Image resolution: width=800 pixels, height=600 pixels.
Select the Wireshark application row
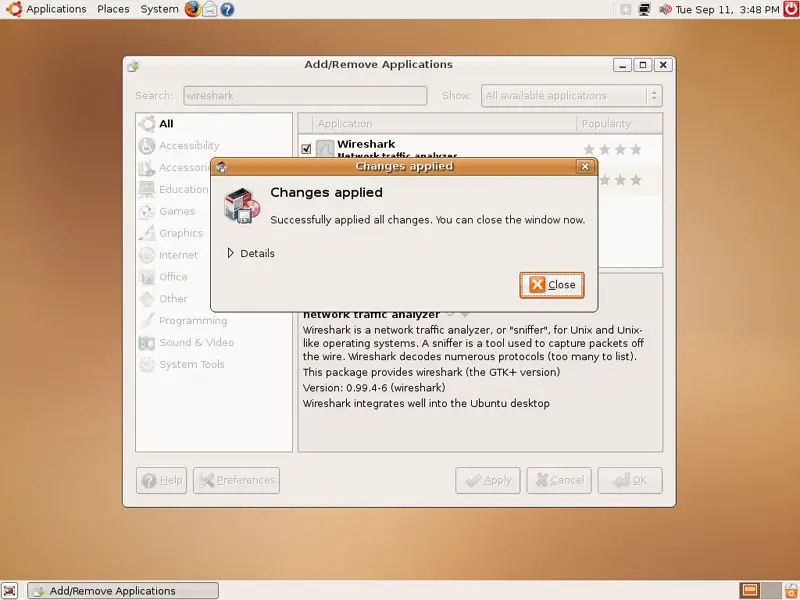(480, 148)
